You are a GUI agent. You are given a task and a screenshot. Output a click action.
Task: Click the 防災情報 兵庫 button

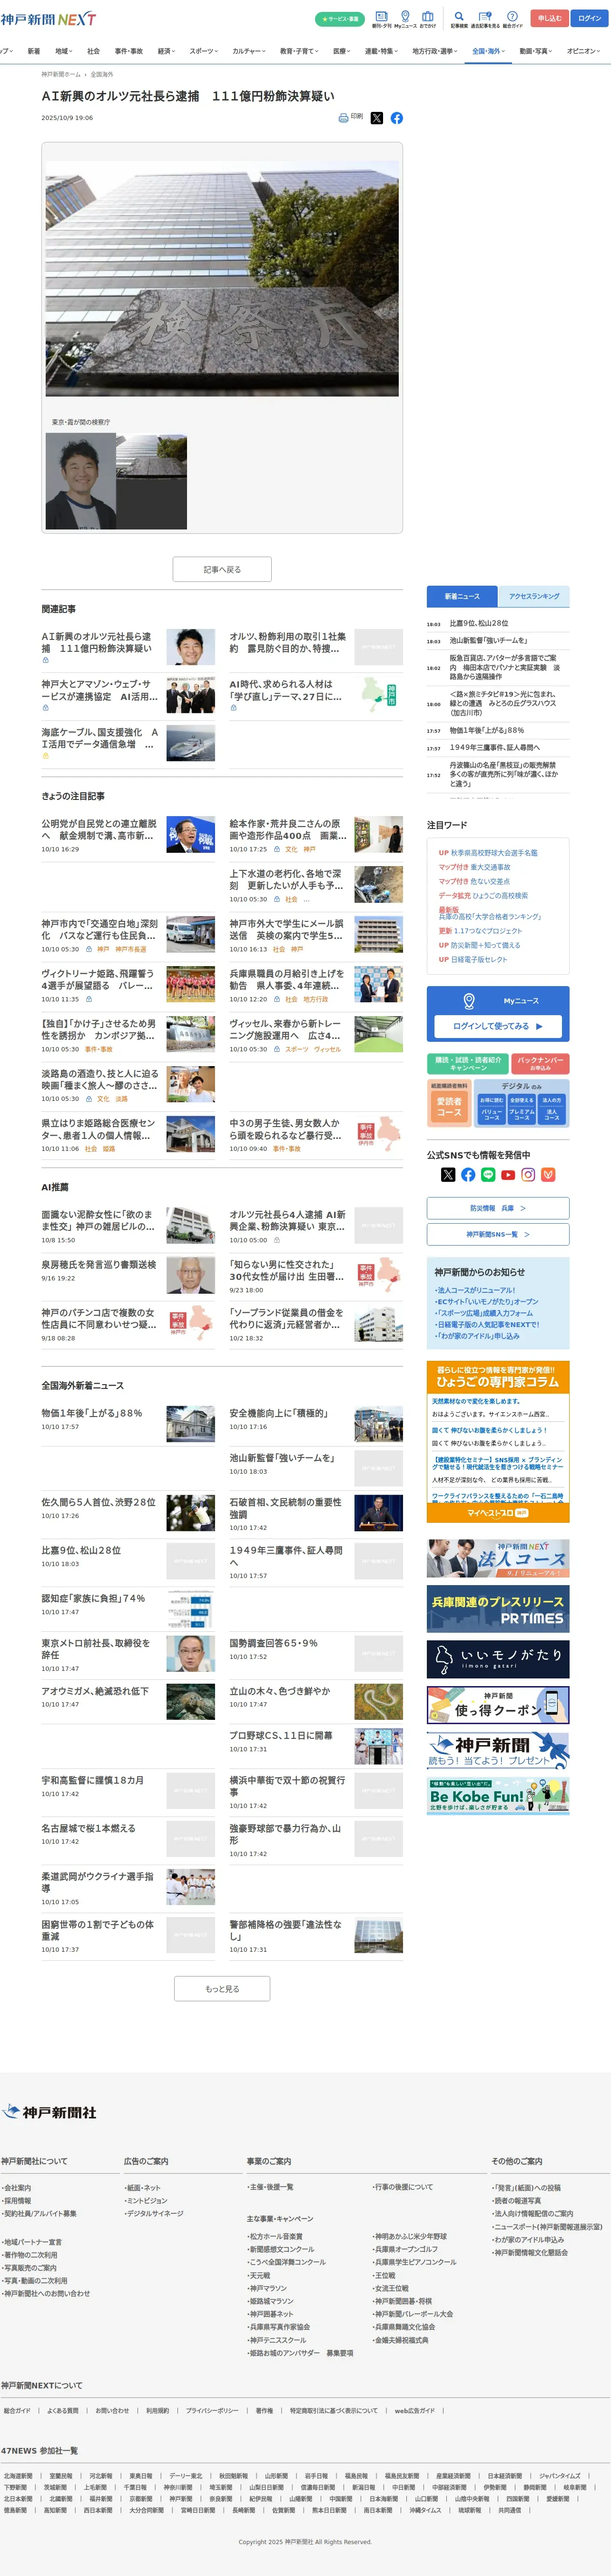(x=498, y=1208)
